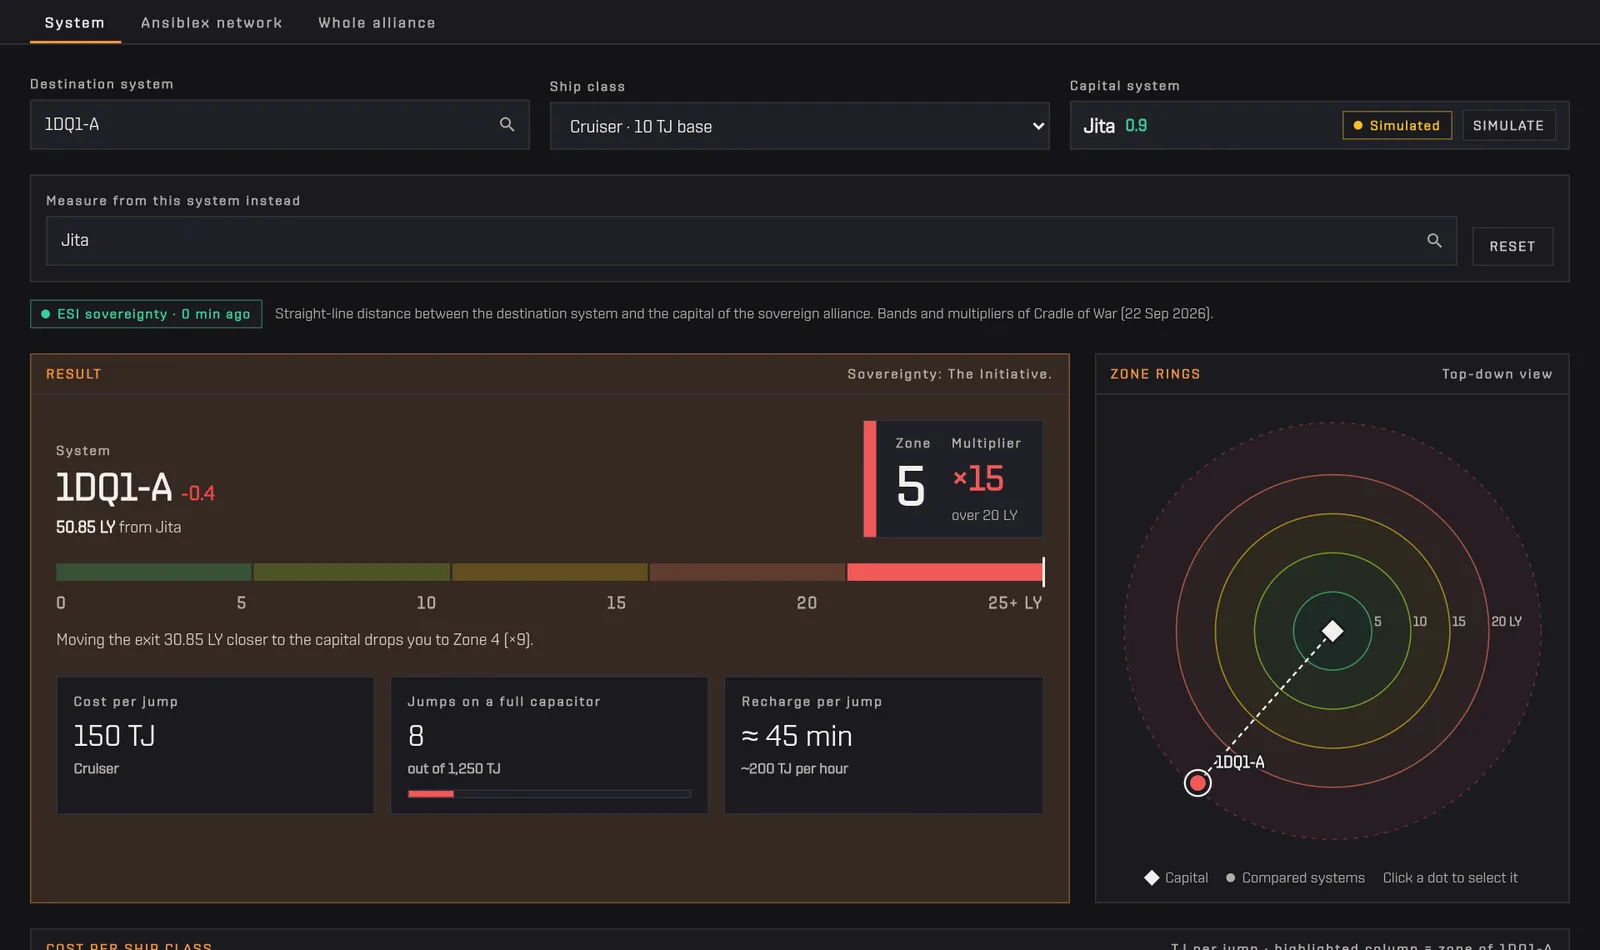
Task: Click the Jita 0.9 capital system name
Action: (x=1115, y=126)
